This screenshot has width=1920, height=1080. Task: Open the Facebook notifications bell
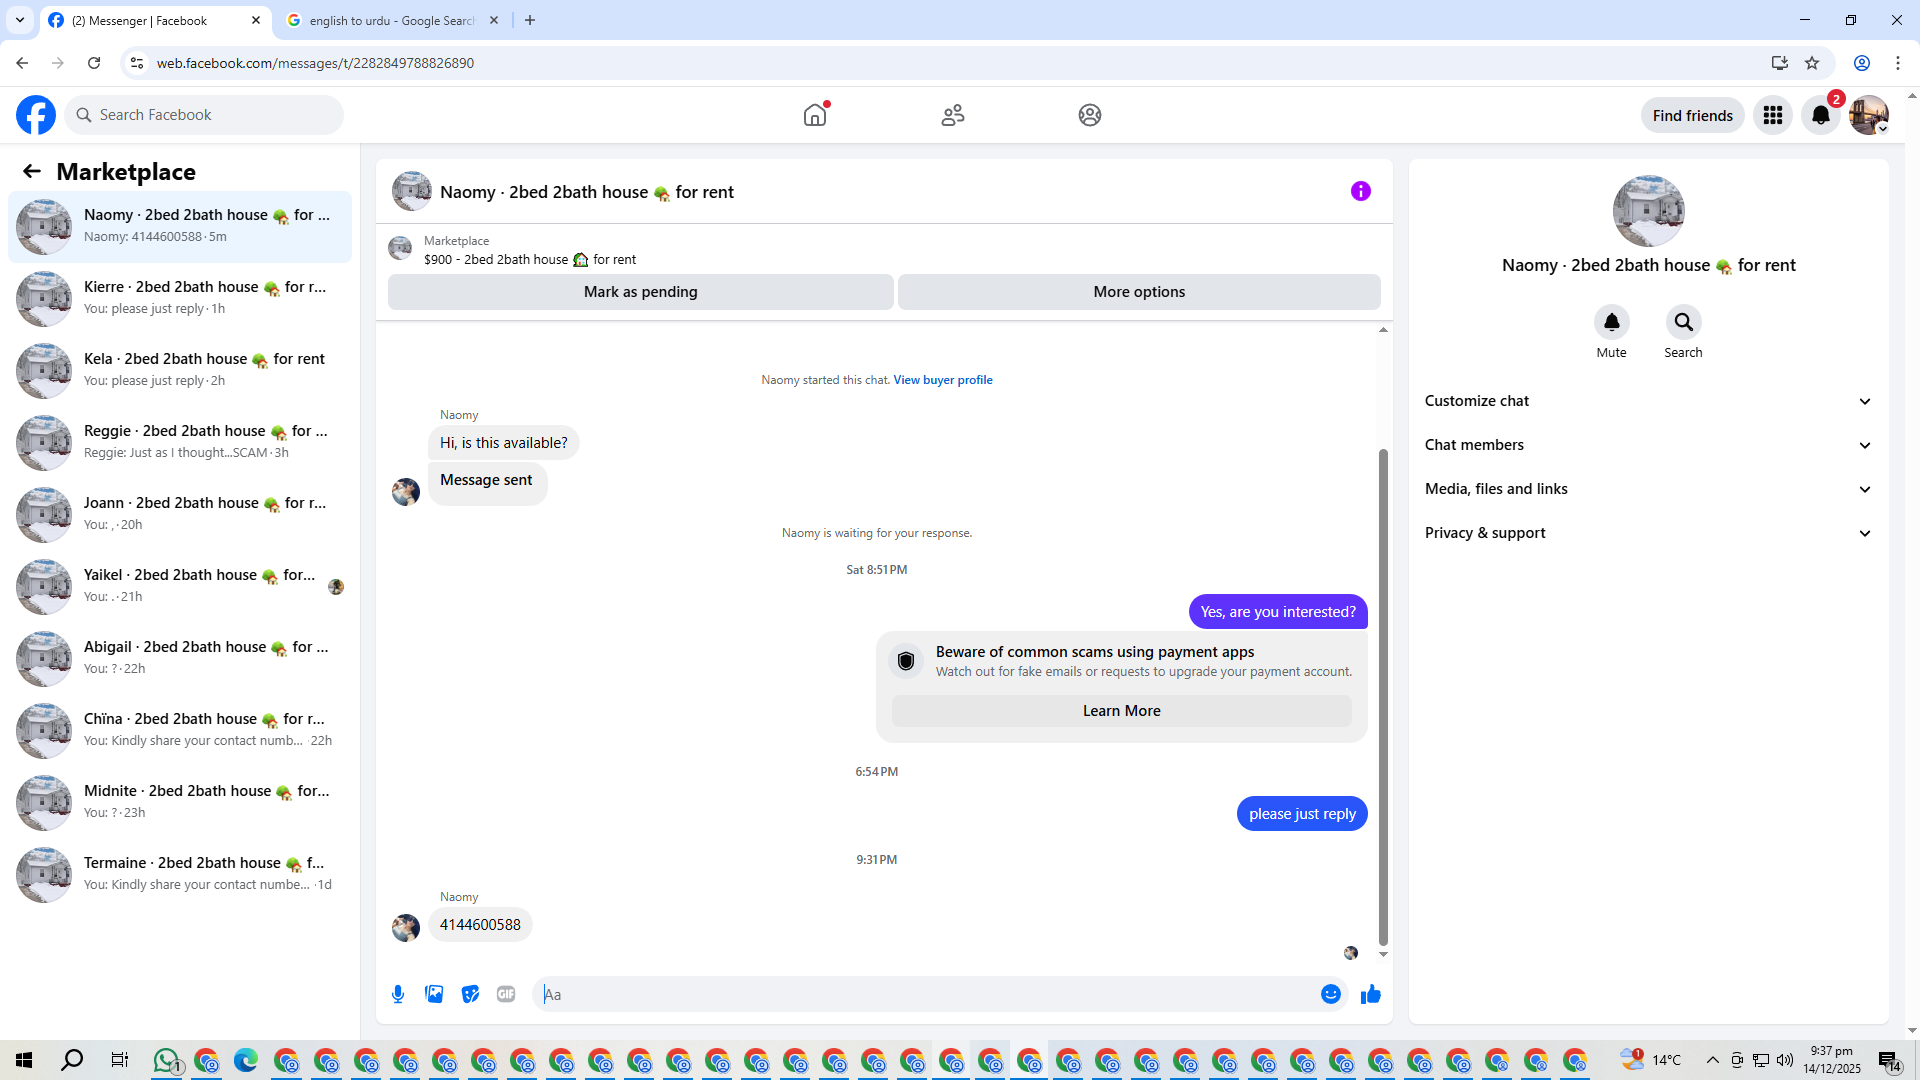pos(1820,115)
